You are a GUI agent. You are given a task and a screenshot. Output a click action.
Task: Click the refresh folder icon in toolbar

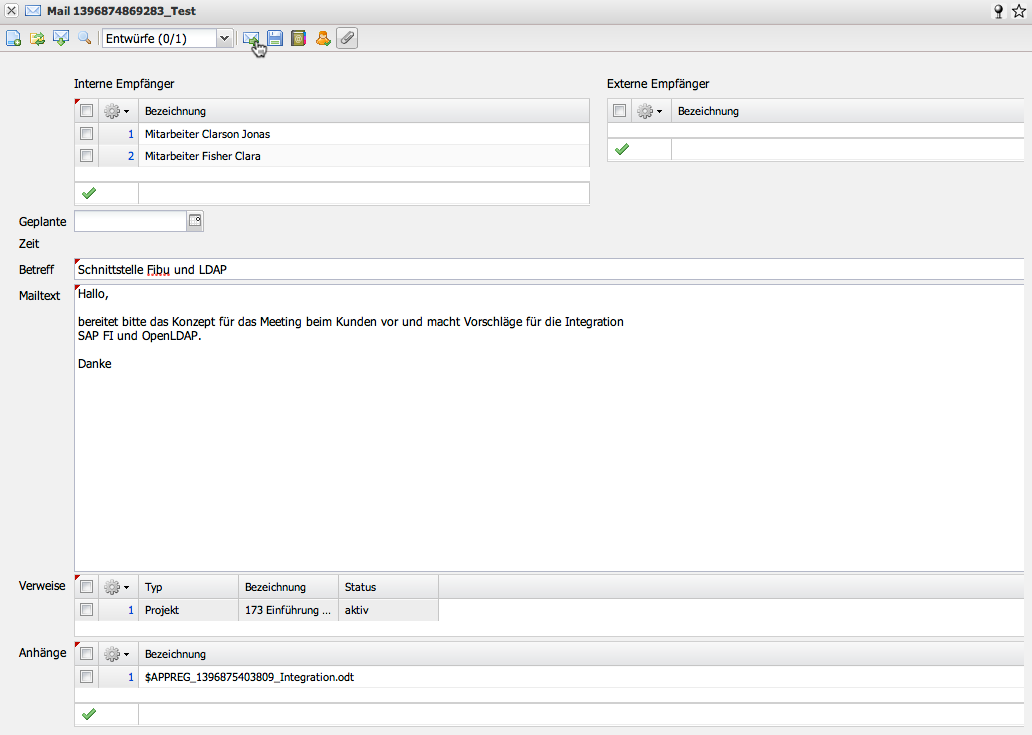coord(37,38)
